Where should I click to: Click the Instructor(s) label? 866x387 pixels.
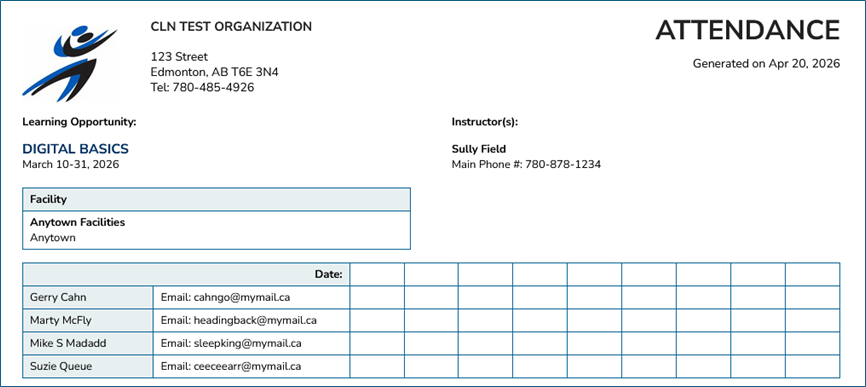485,122
